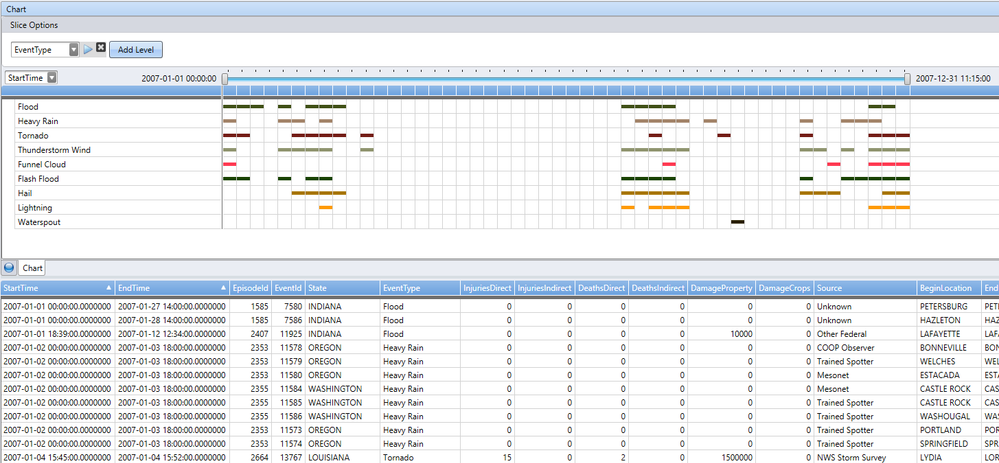Click the timeline start label 2007-01-01 00:00:00
Screen dimensions: 999x463
coord(179,78)
